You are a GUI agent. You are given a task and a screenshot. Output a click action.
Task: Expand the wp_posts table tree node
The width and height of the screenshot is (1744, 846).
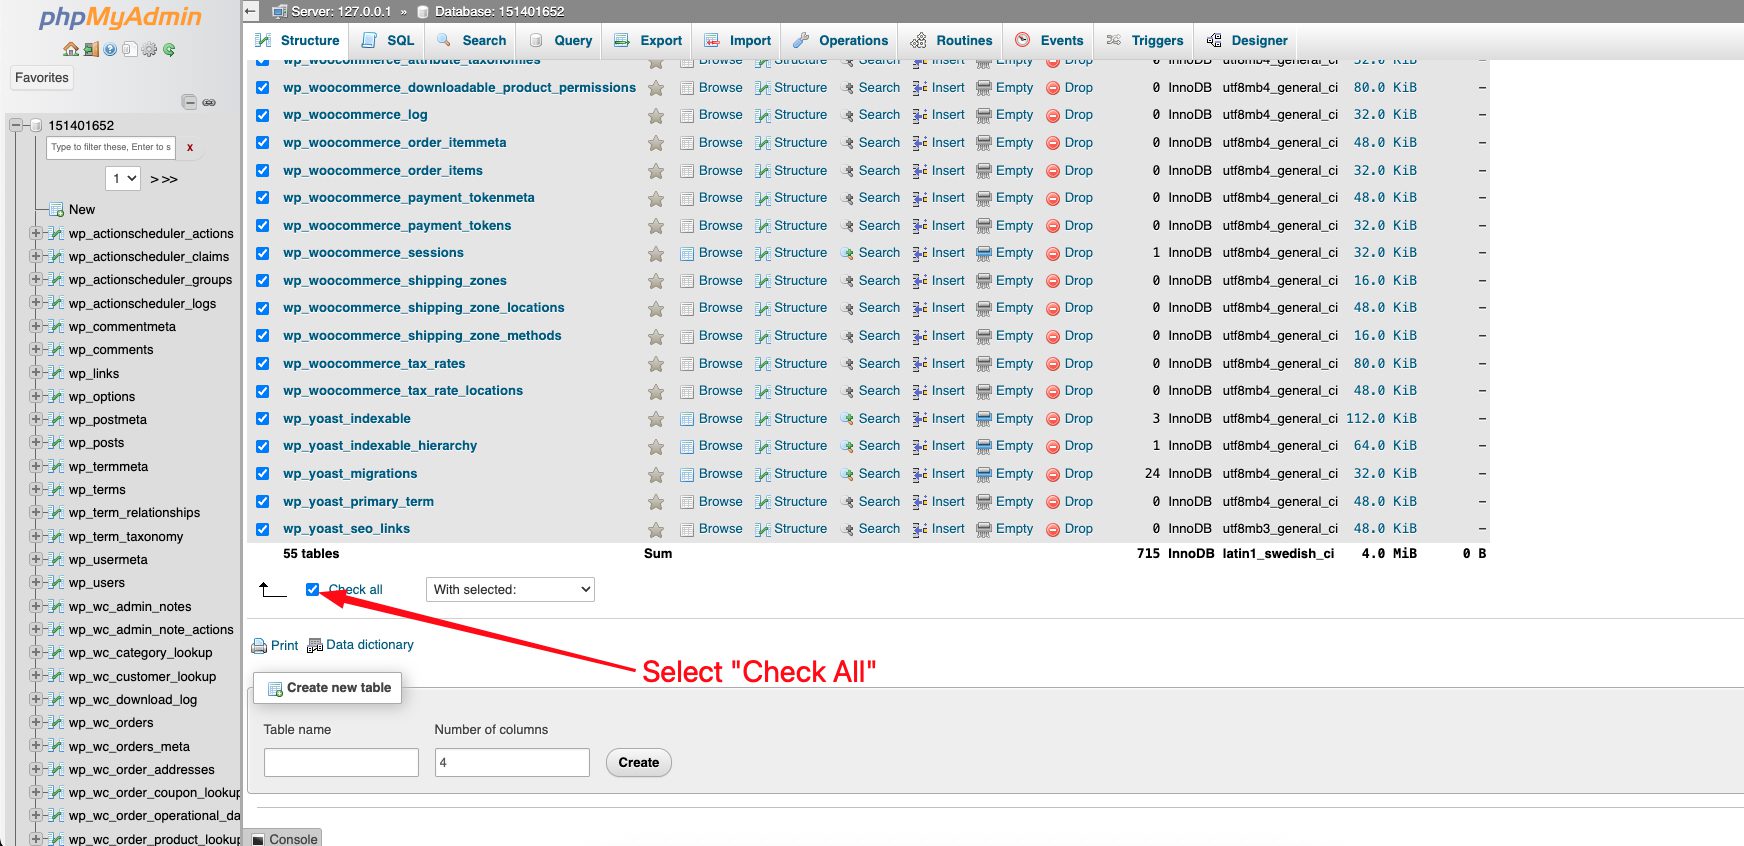pos(36,443)
